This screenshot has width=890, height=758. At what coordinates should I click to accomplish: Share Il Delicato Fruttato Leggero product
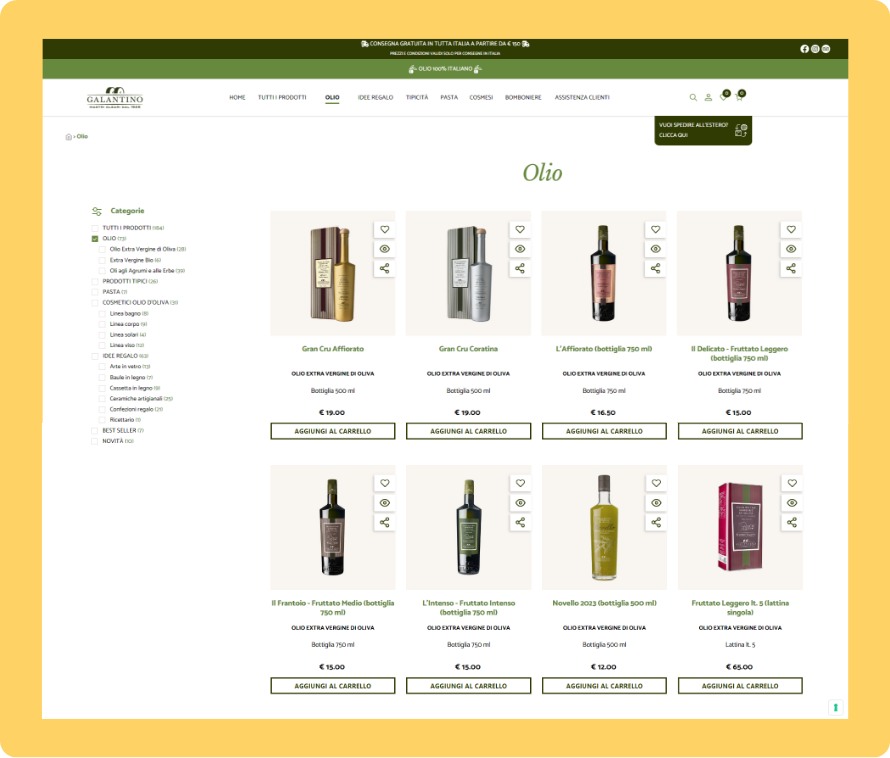click(791, 268)
